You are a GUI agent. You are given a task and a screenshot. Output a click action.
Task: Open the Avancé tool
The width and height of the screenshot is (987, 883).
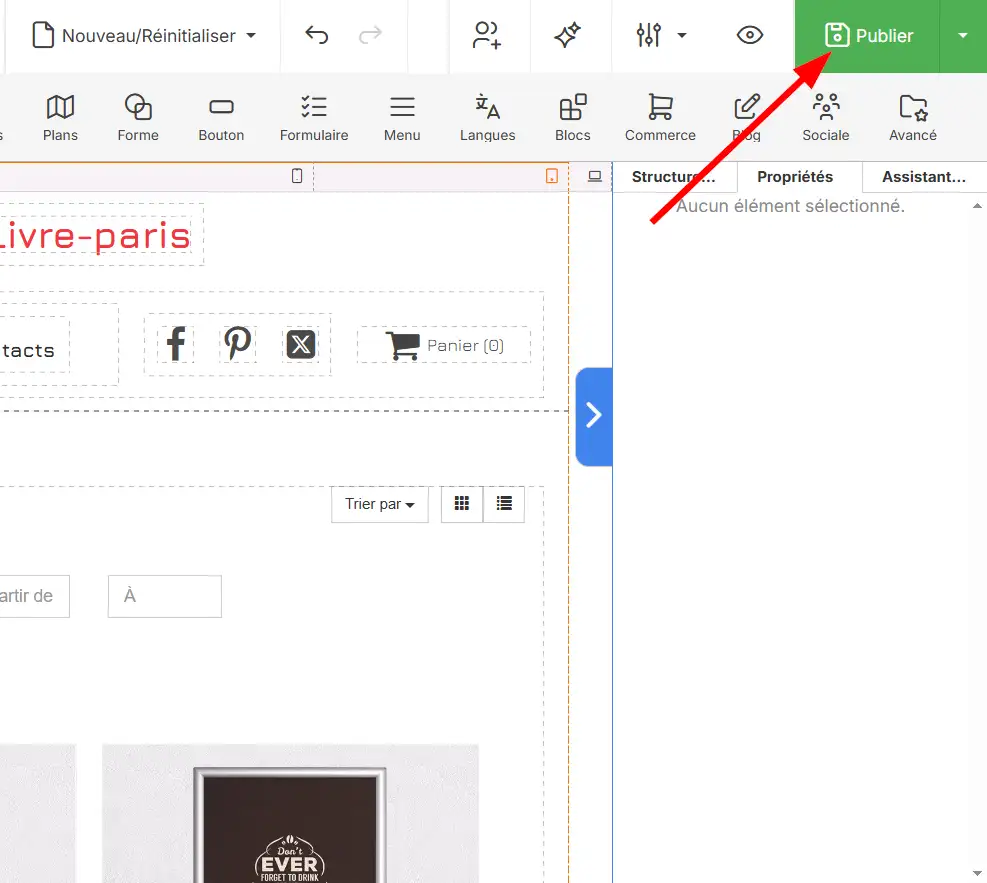(913, 118)
